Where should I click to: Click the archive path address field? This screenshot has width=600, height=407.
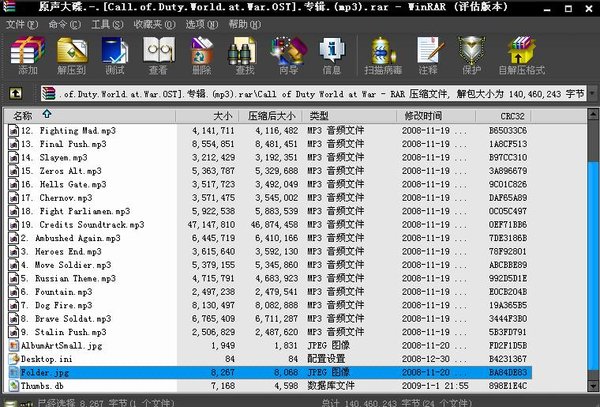[x=313, y=93]
